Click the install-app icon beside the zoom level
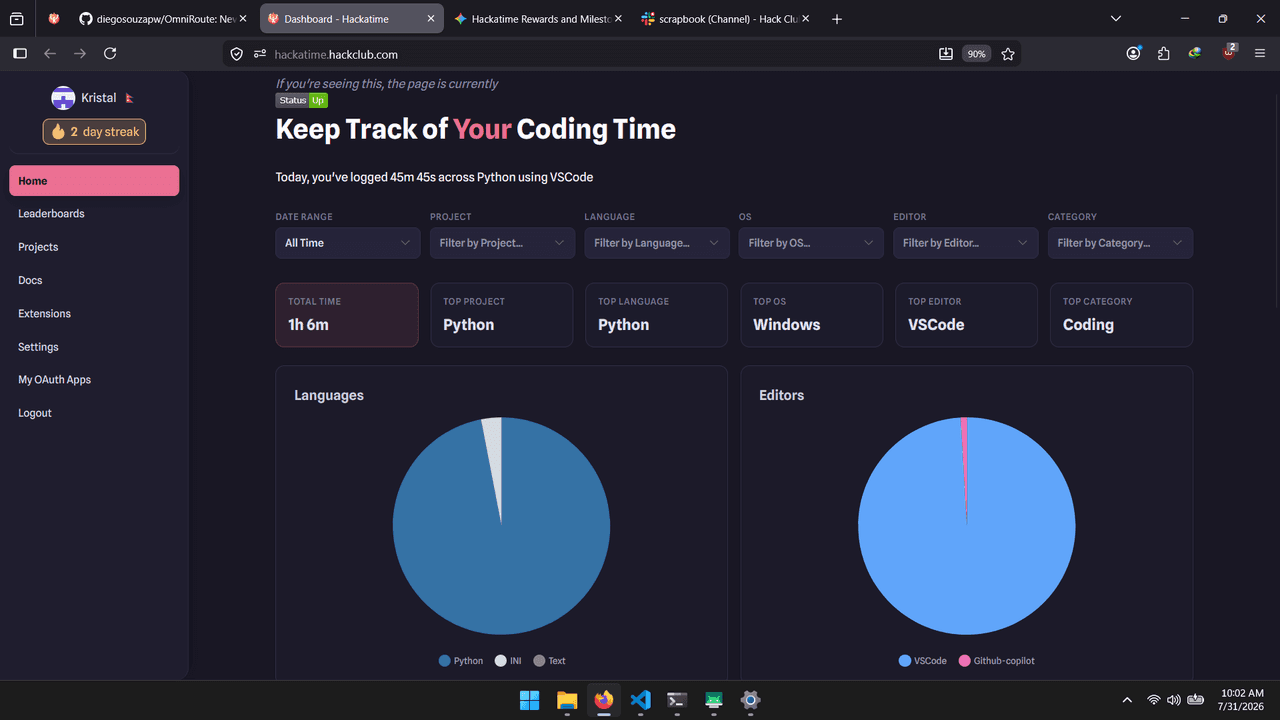The image size is (1280, 720). pyautogui.click(x=946, y=54)
